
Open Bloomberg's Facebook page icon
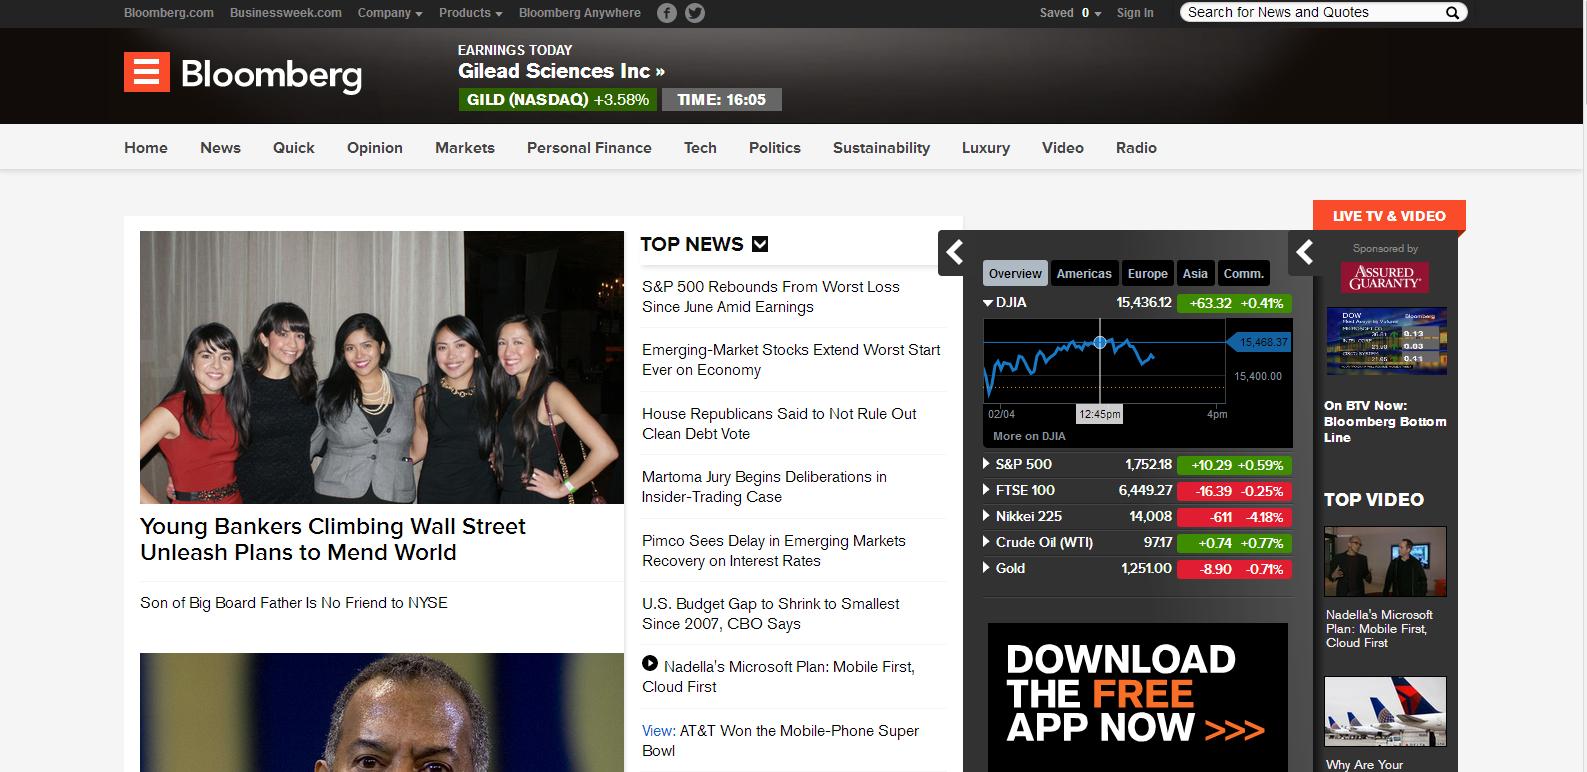[667, 13]
